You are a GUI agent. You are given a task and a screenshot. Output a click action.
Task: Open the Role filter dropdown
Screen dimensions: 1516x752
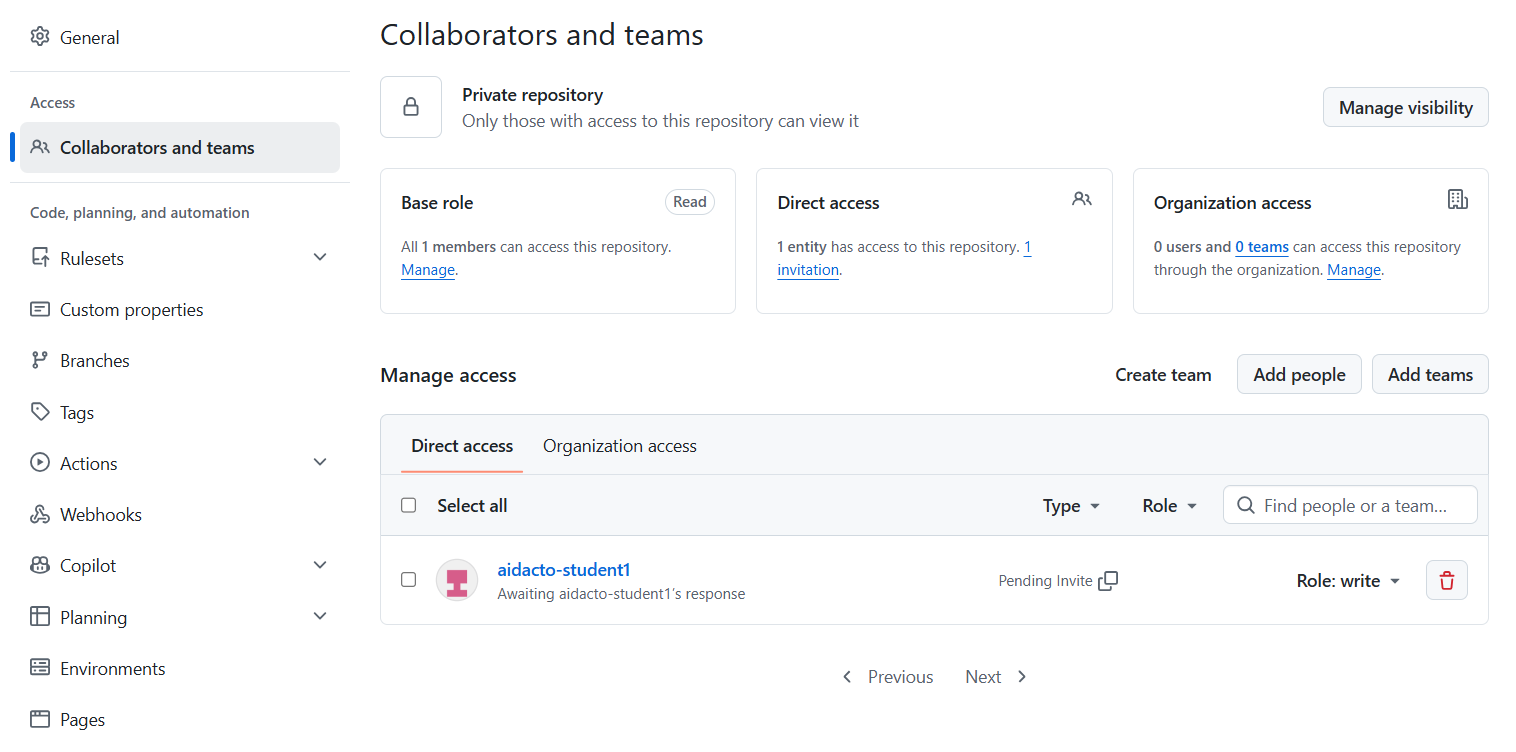[1170, 506]
